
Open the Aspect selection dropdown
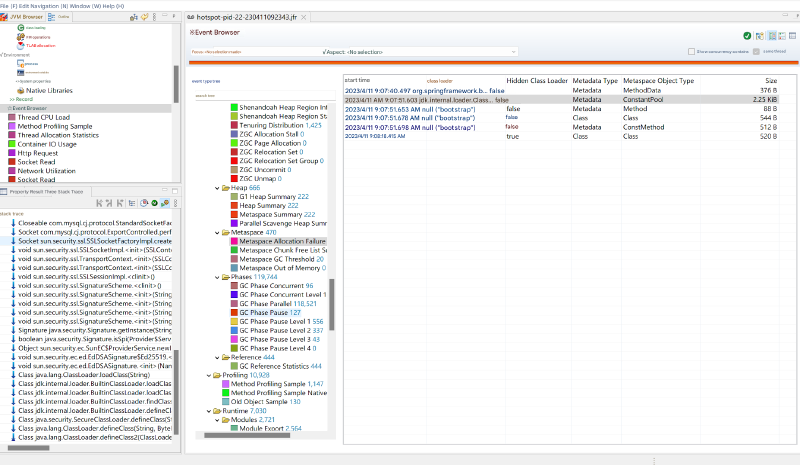coord(514,51)
